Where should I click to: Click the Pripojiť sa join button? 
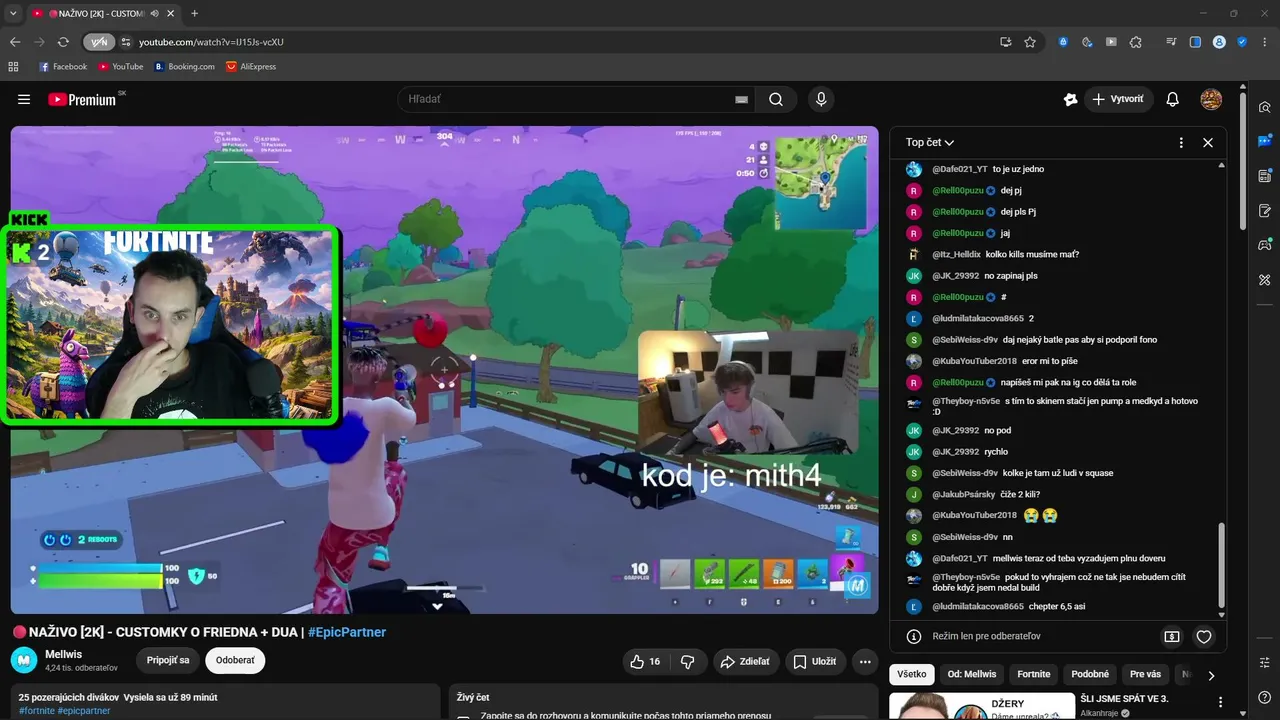tap(168, 661)
